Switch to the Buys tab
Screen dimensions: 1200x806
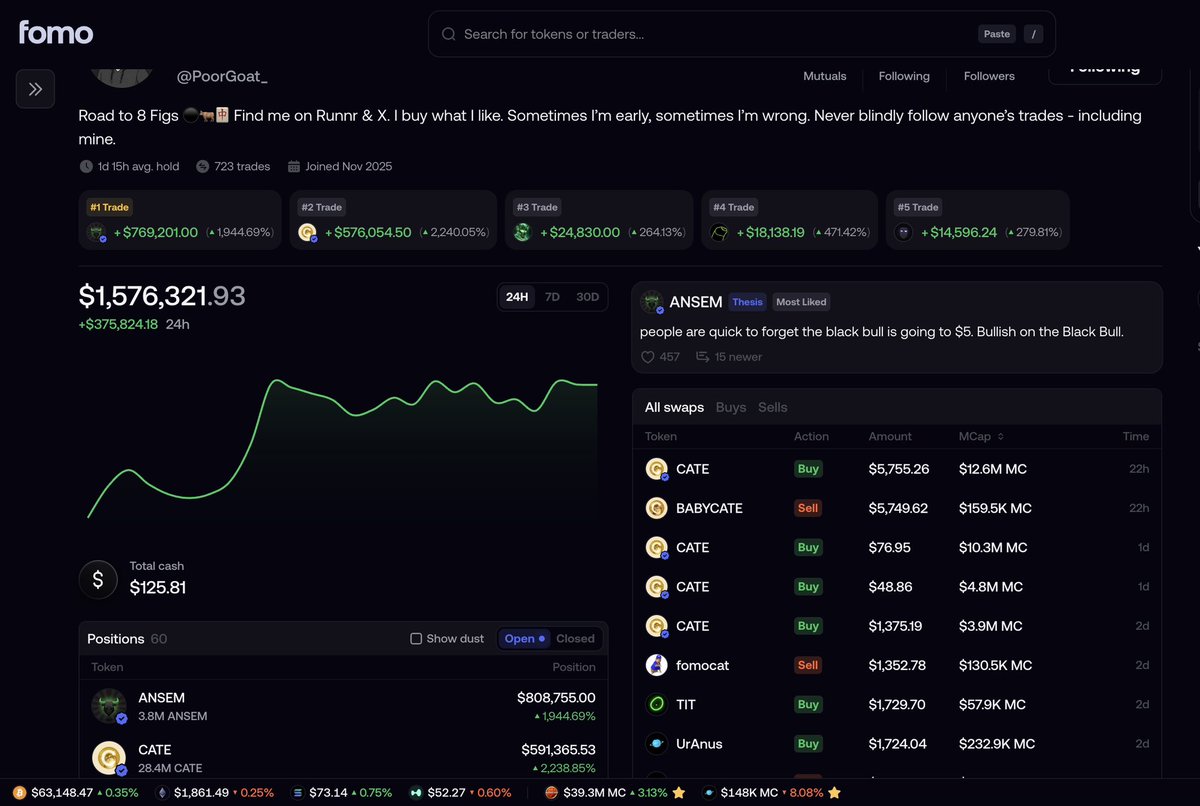point(731,407)
